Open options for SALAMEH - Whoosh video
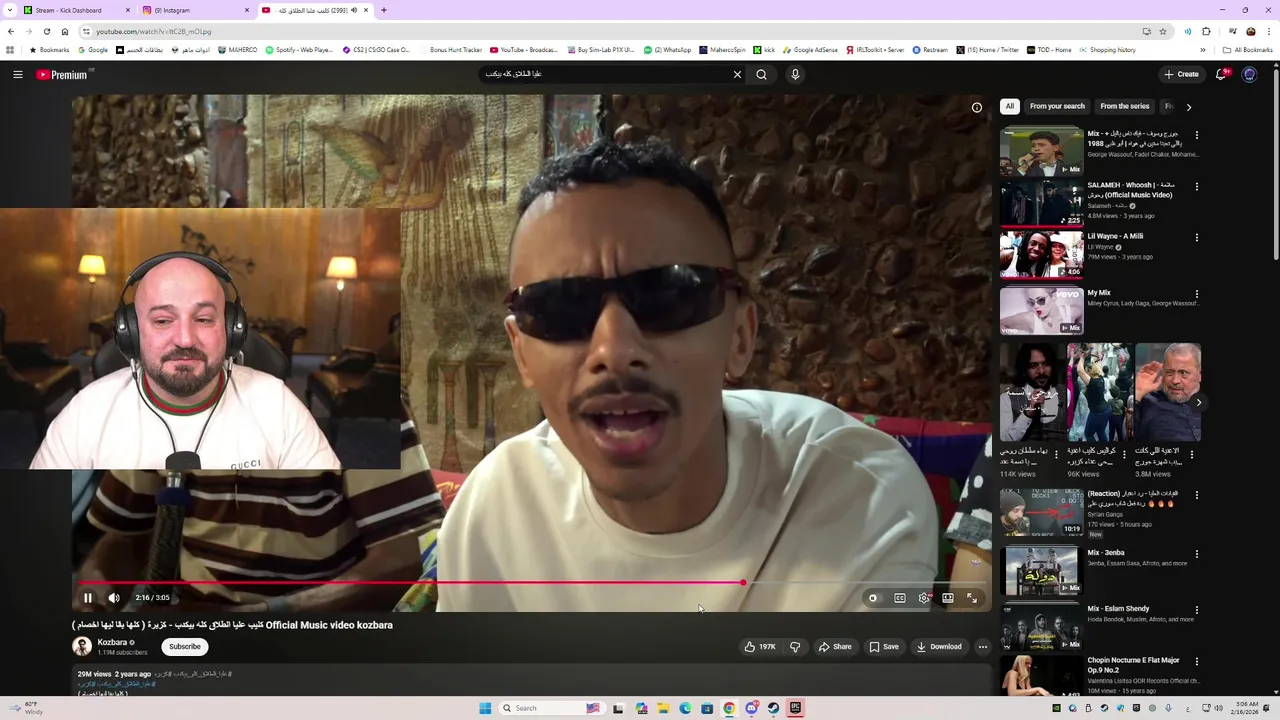The width and height of the screenshot is (1280, 720). [1197, 186]
